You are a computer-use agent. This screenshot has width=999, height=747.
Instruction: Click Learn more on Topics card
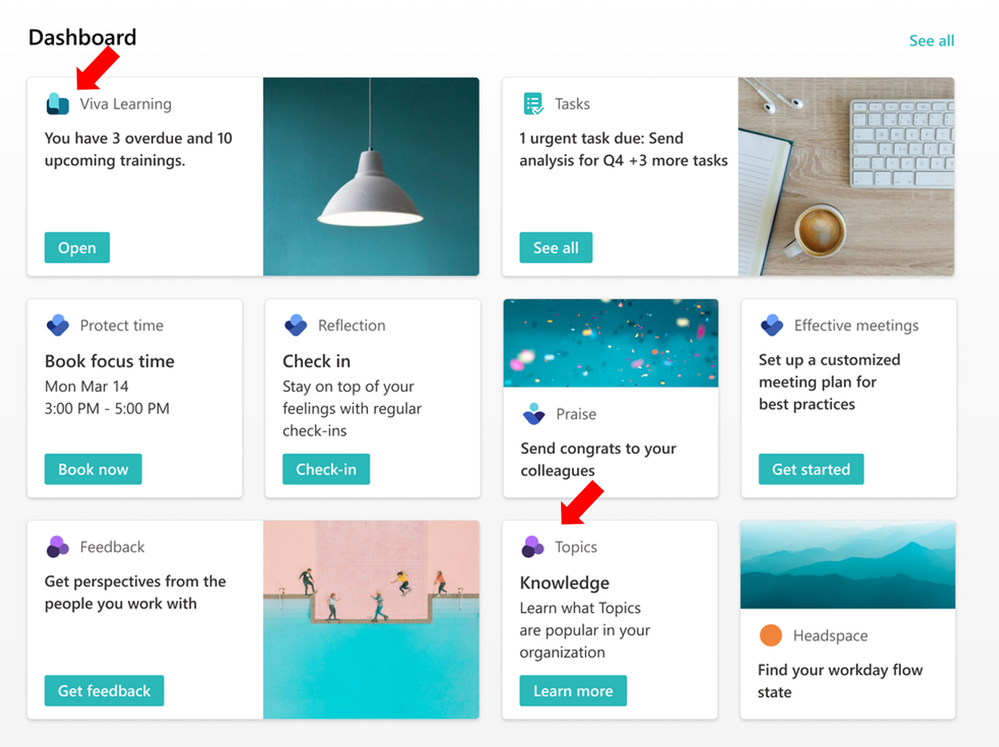573,691
